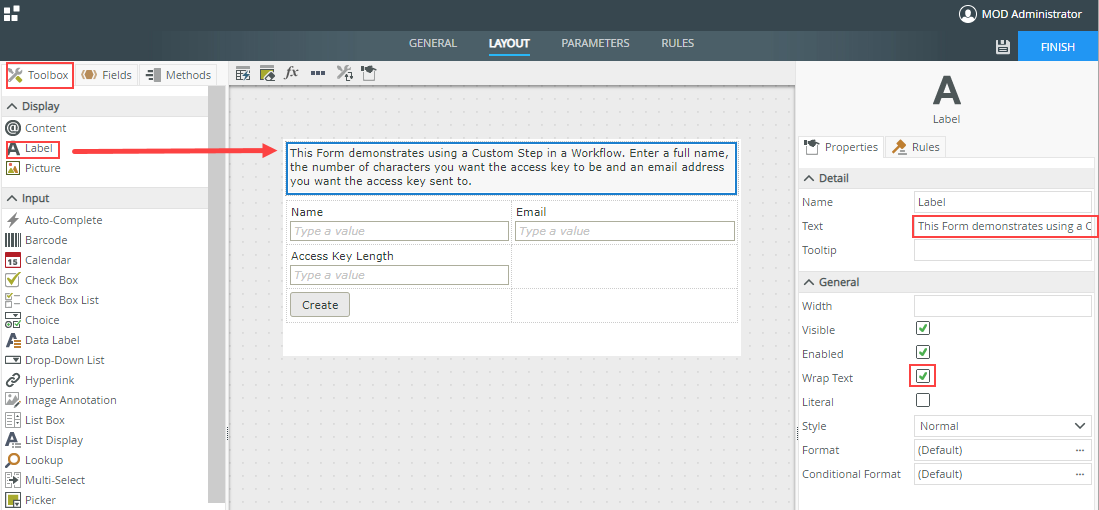Viewport: 1099px width, 510px height.
Task: Click the FINISH button
Action: click(1058, 47)
